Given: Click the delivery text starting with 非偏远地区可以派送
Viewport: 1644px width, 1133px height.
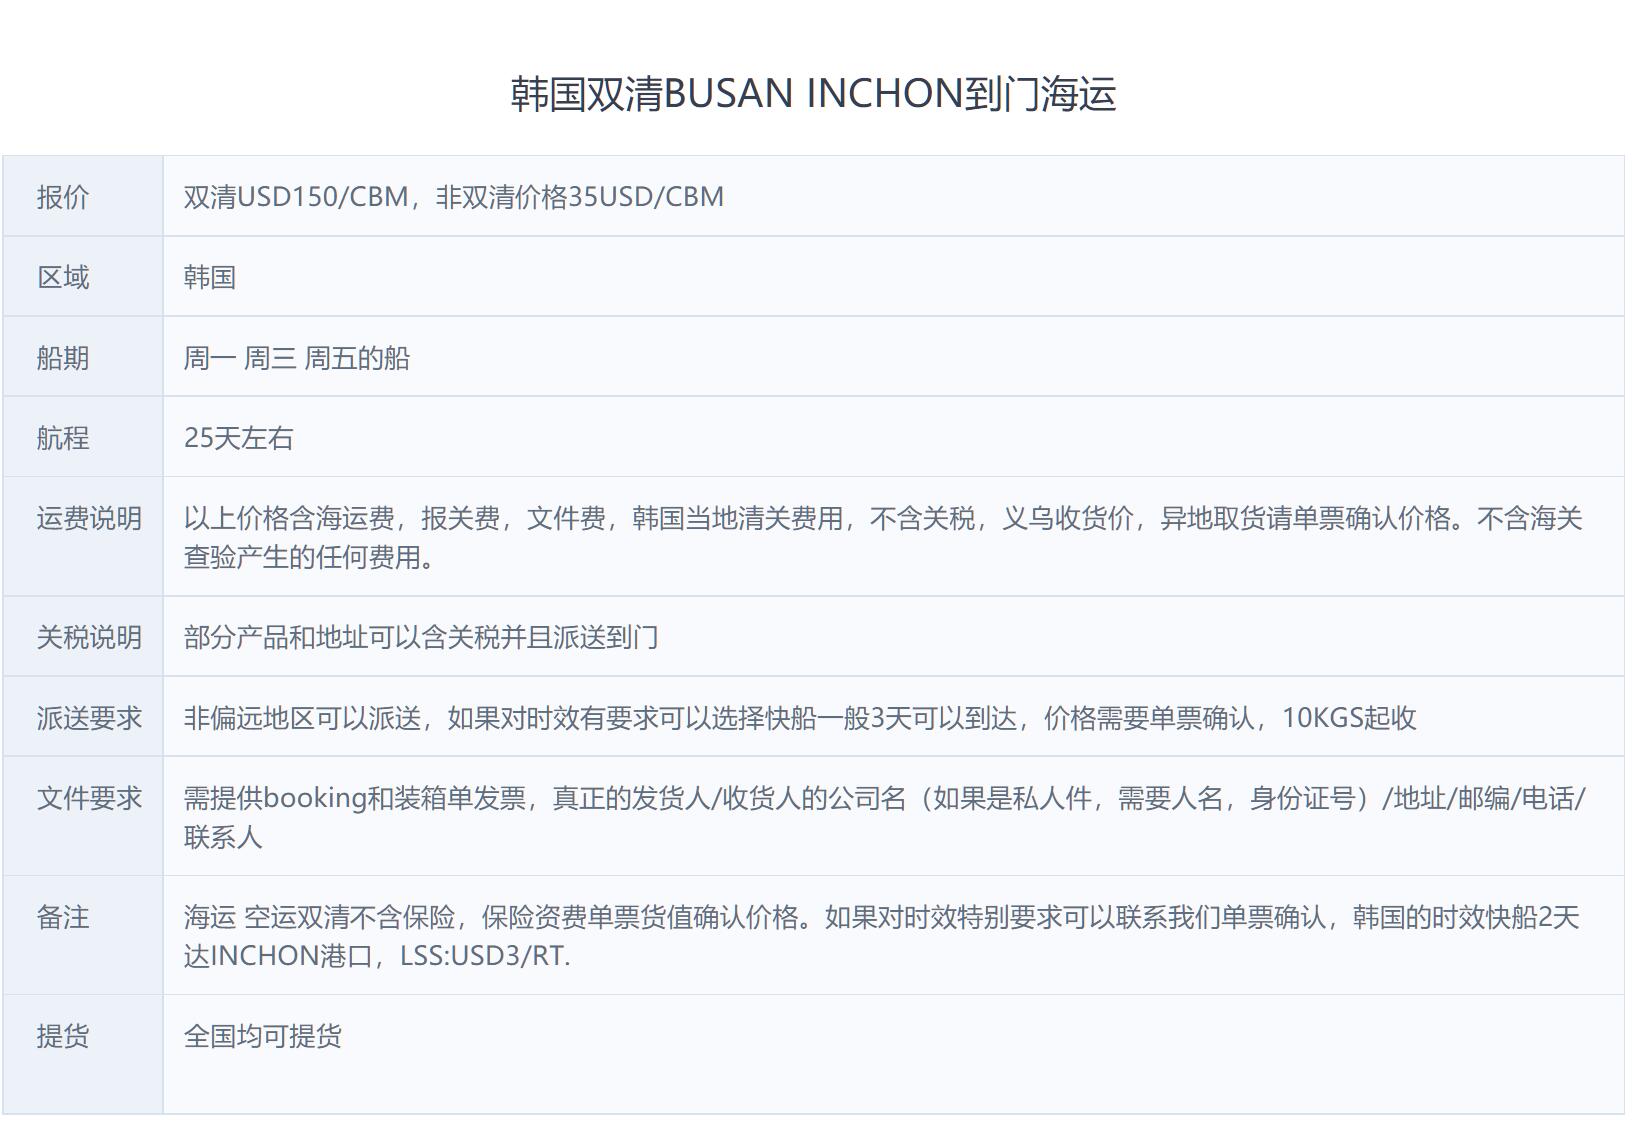Looking at the screenshot, I should click(800, 718).
